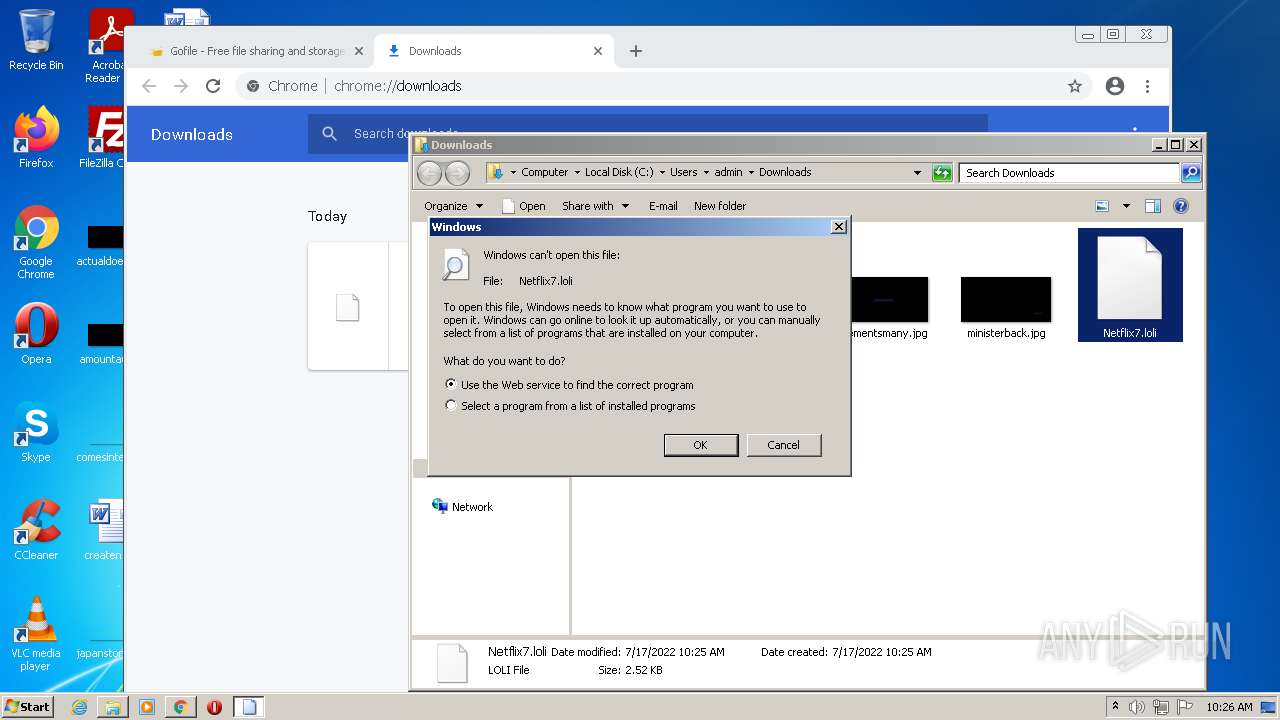Open the file explorer taskbar icon

point(113,707)
